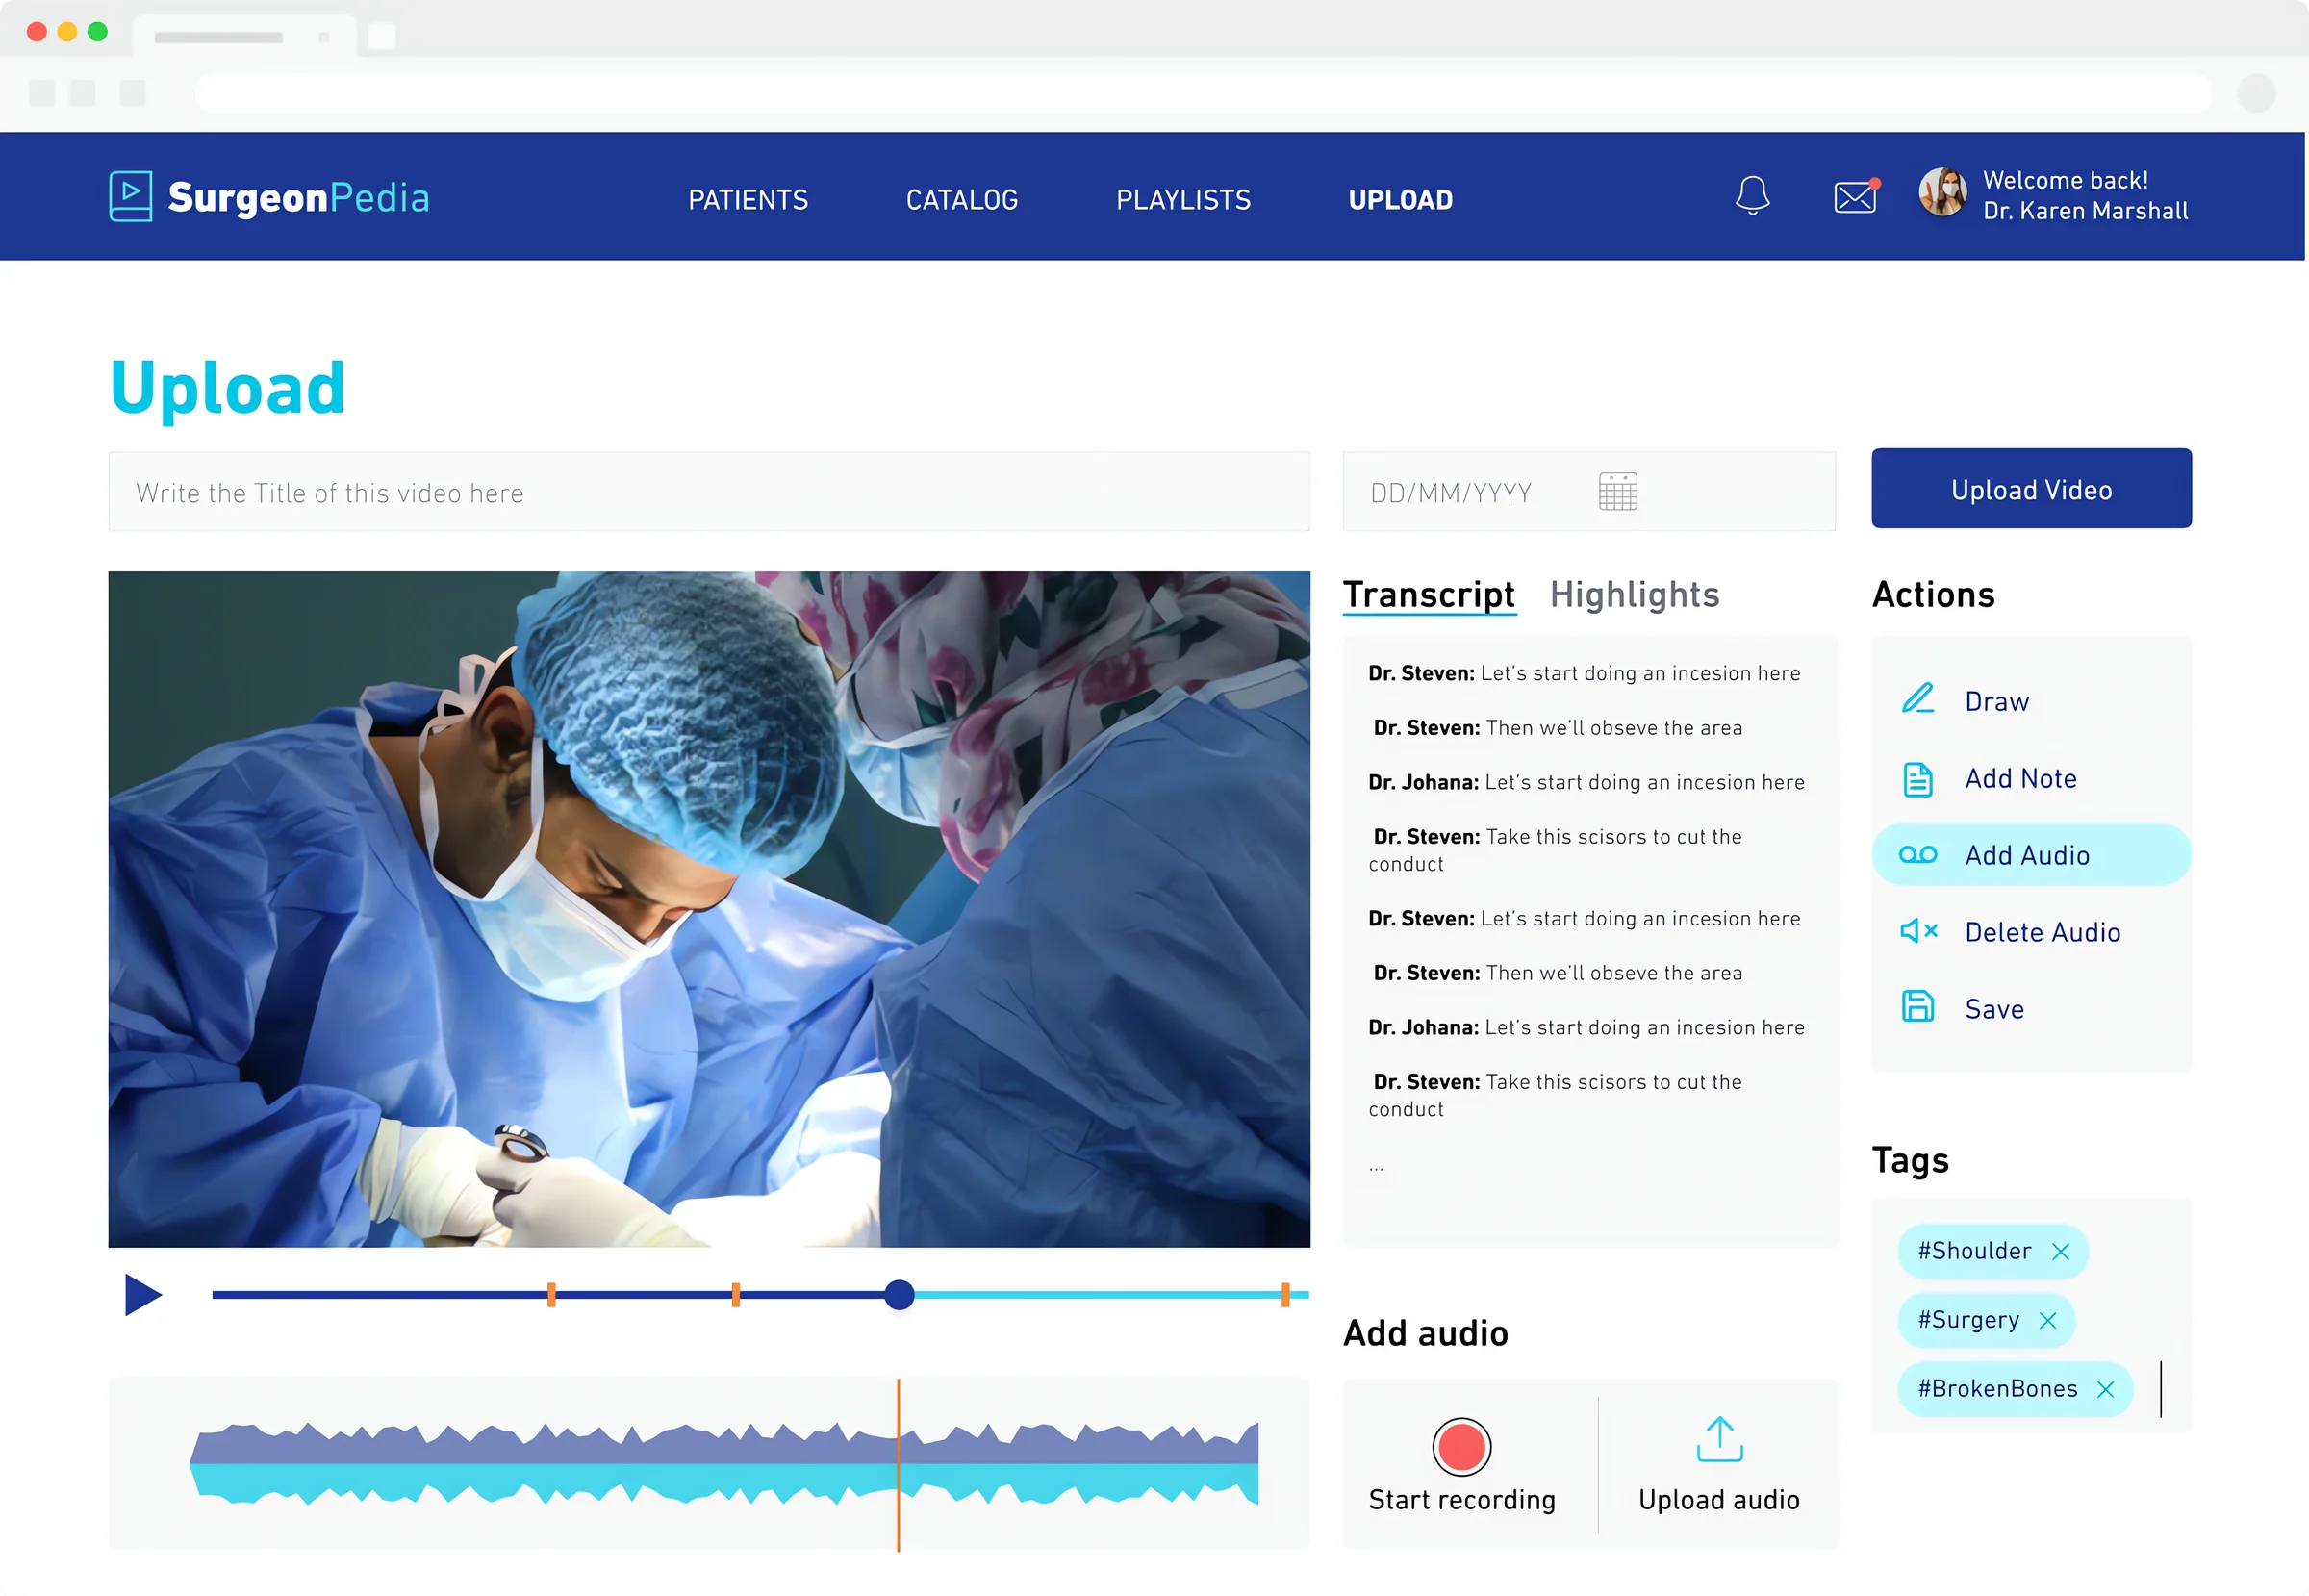The height and width of the screenshot is (1596, 2309).
Task: Open the calendar date picker icon
Action: tap(1617, 491)
